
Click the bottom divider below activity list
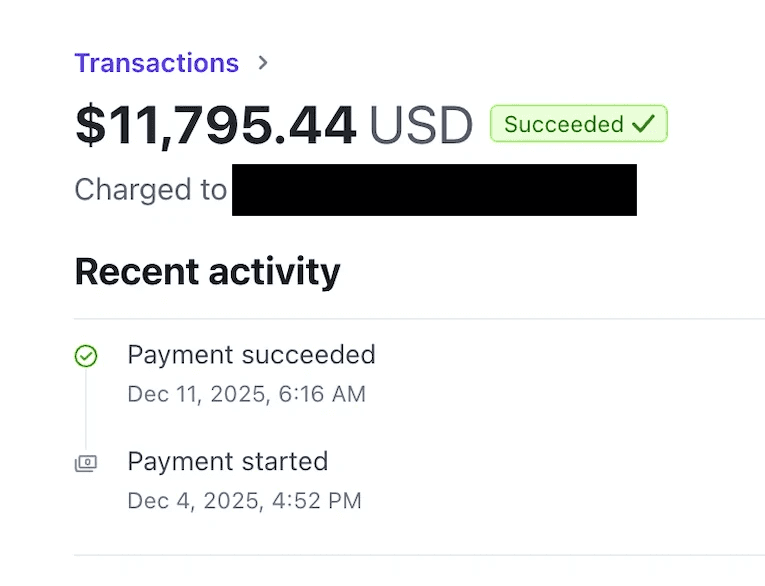[420, 555]
